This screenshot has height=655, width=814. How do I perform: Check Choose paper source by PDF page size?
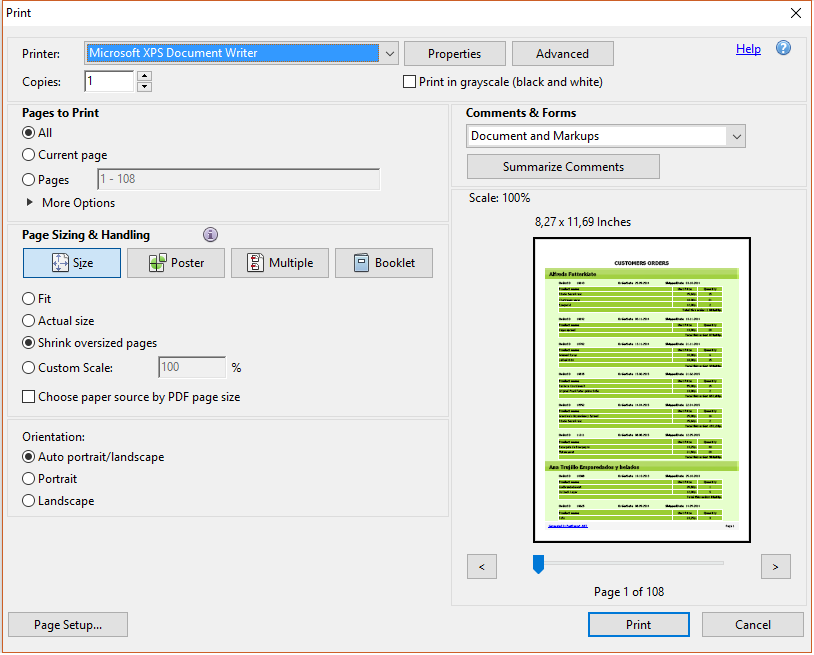[29, 397]
